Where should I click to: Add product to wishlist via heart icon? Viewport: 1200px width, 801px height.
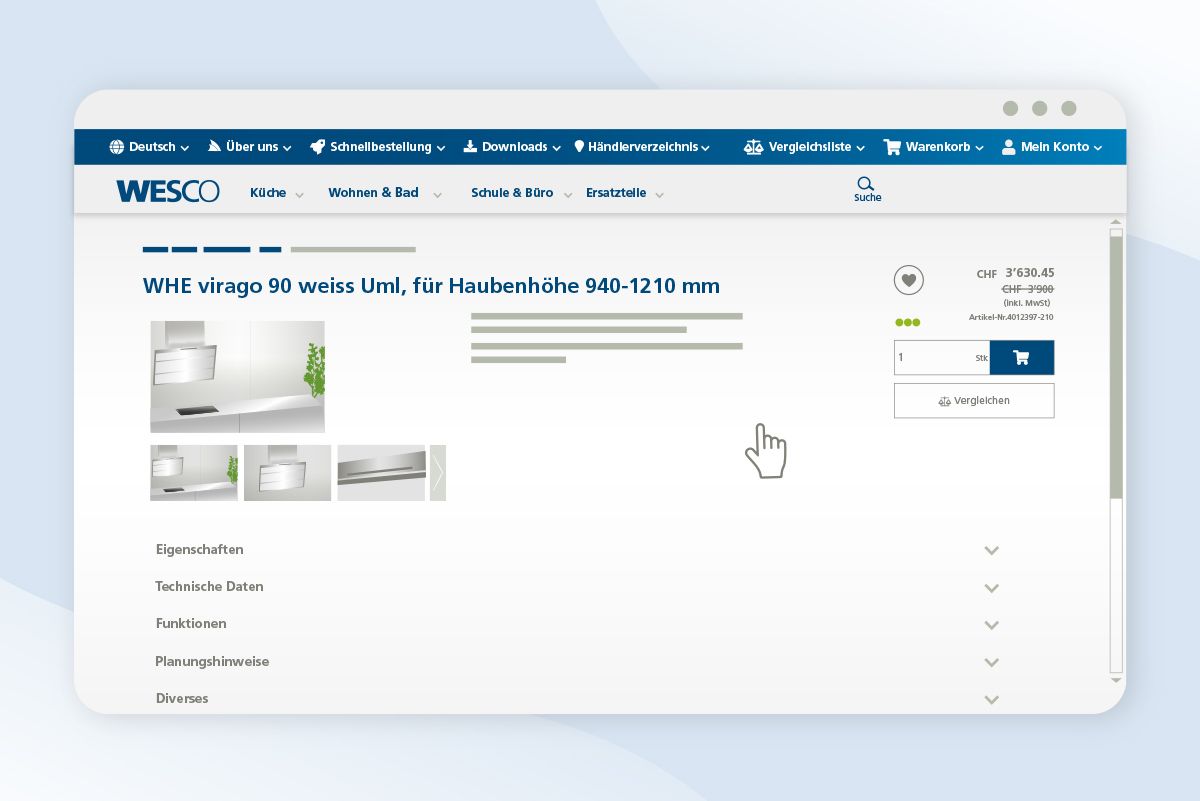coord(908,280)
